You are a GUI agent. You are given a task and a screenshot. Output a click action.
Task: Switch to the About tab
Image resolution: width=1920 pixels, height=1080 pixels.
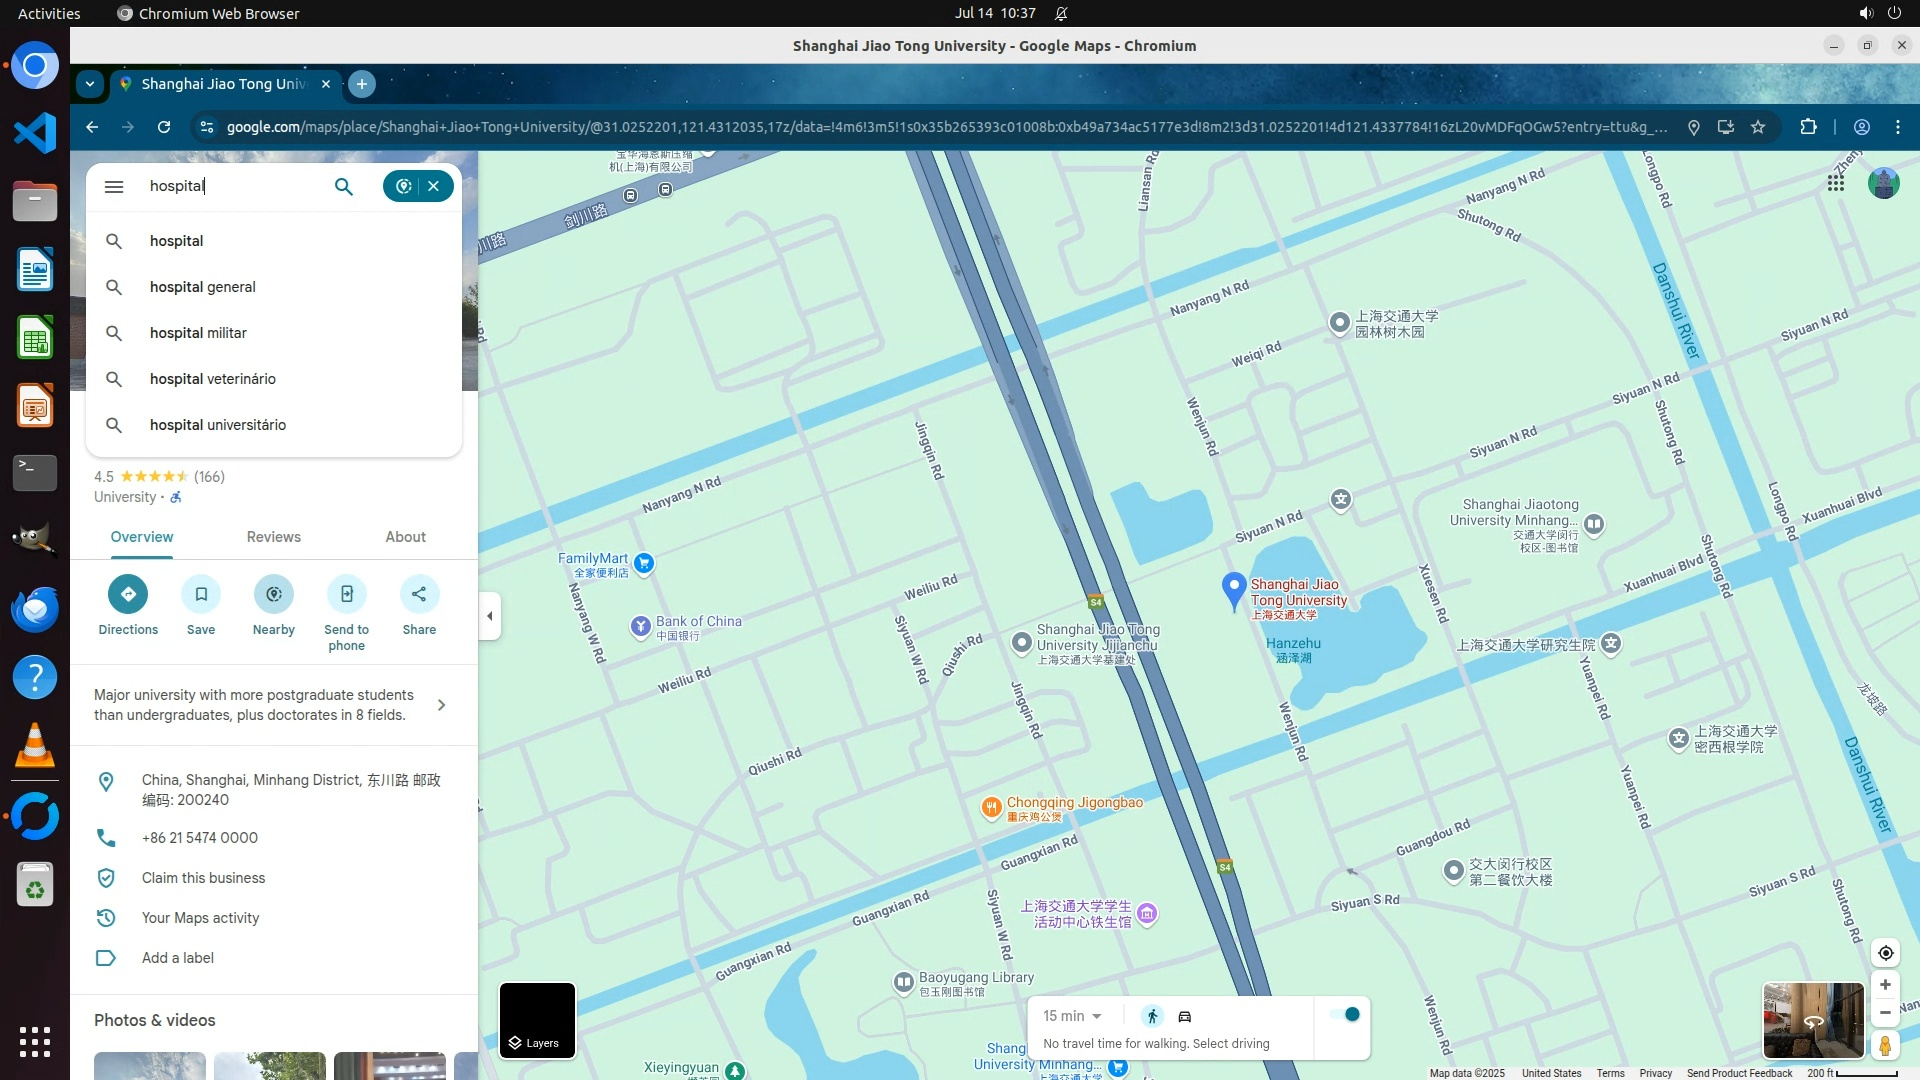click(405, 537)
